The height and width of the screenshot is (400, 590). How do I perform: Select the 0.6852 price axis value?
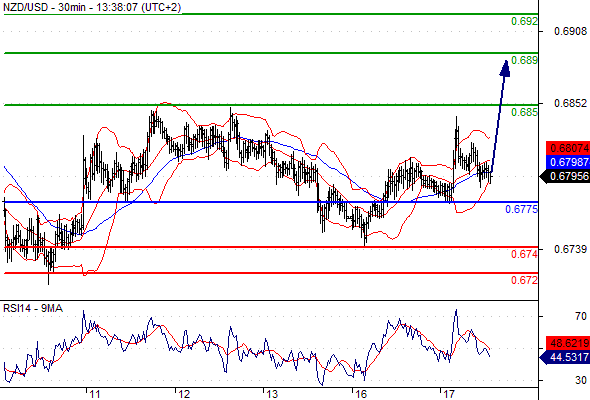pyautogui.click(x=570, y=103)
